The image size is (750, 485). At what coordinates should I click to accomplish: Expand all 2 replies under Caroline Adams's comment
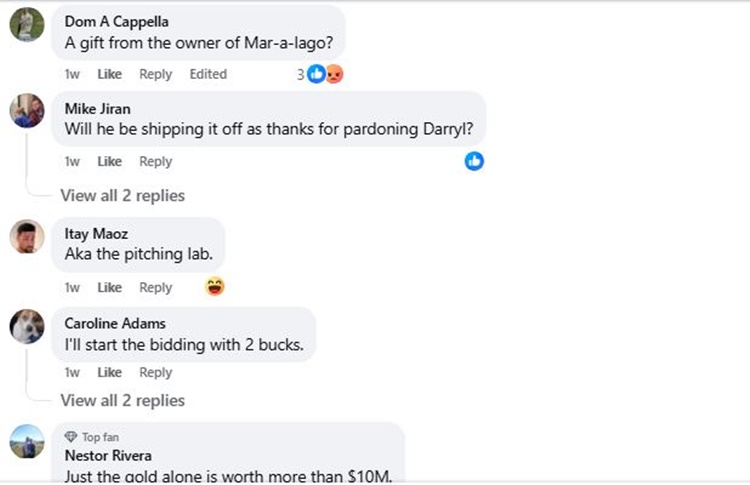click(x=122, y=400)
